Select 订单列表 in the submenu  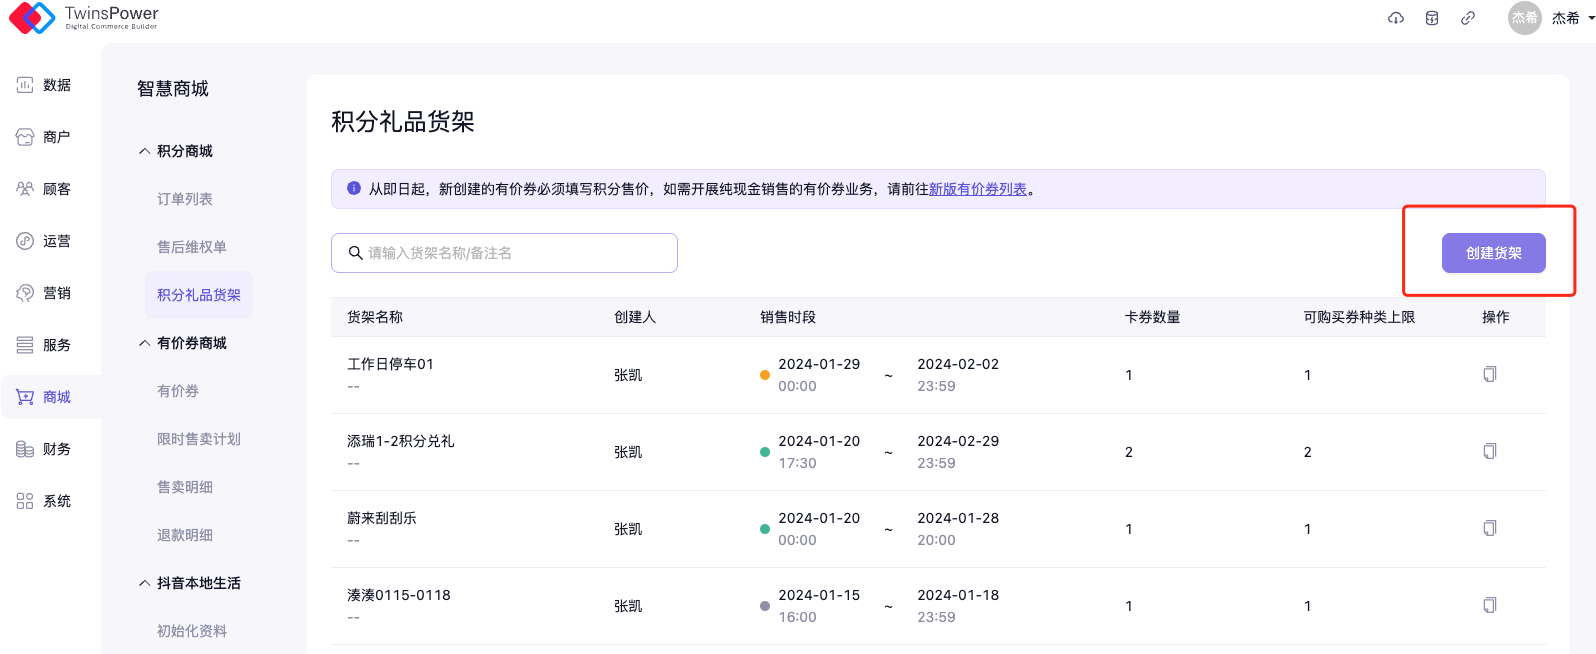pos(185,199)
